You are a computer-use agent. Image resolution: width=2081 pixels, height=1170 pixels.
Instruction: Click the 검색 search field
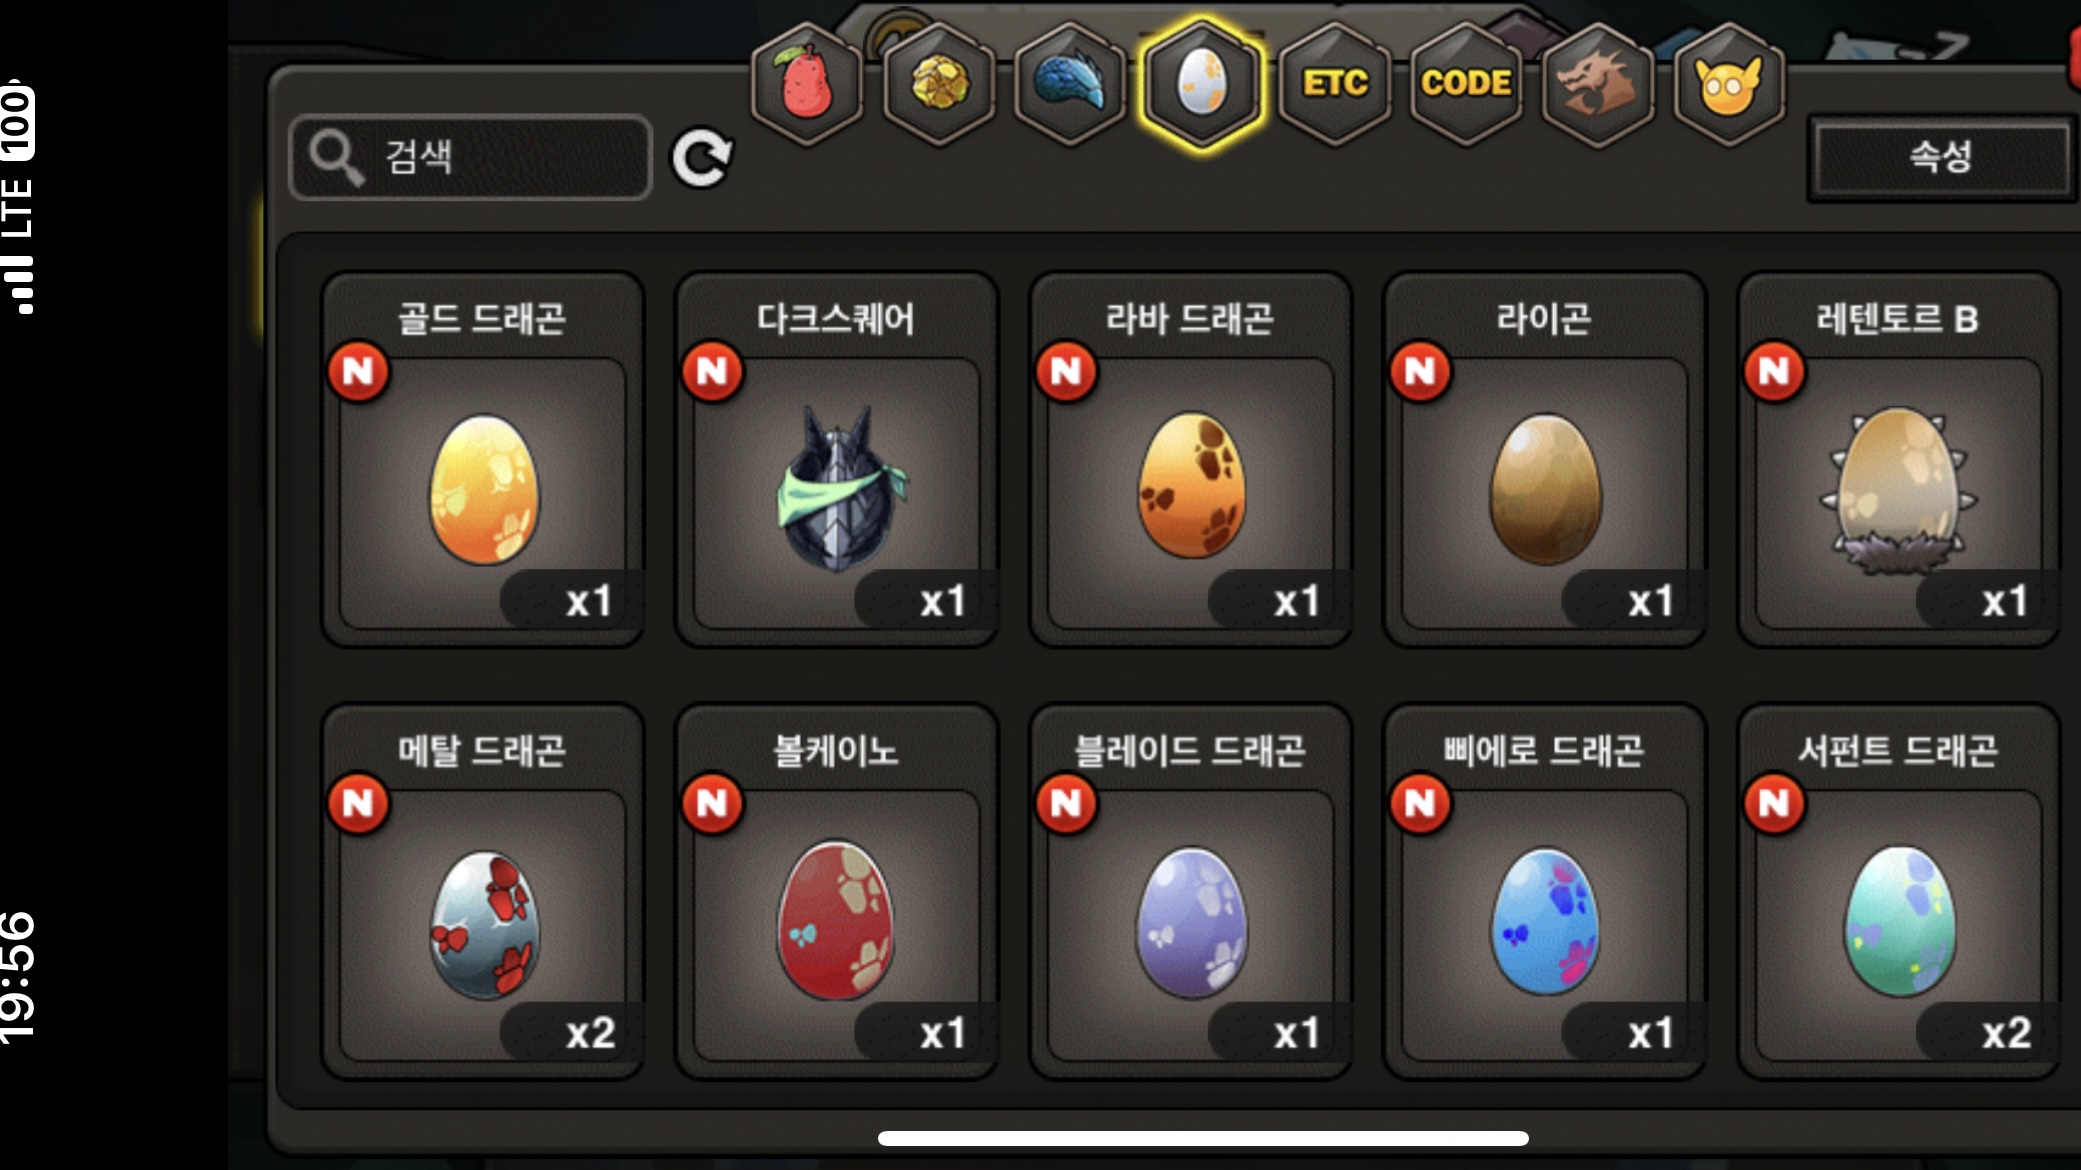click(471, 157)
